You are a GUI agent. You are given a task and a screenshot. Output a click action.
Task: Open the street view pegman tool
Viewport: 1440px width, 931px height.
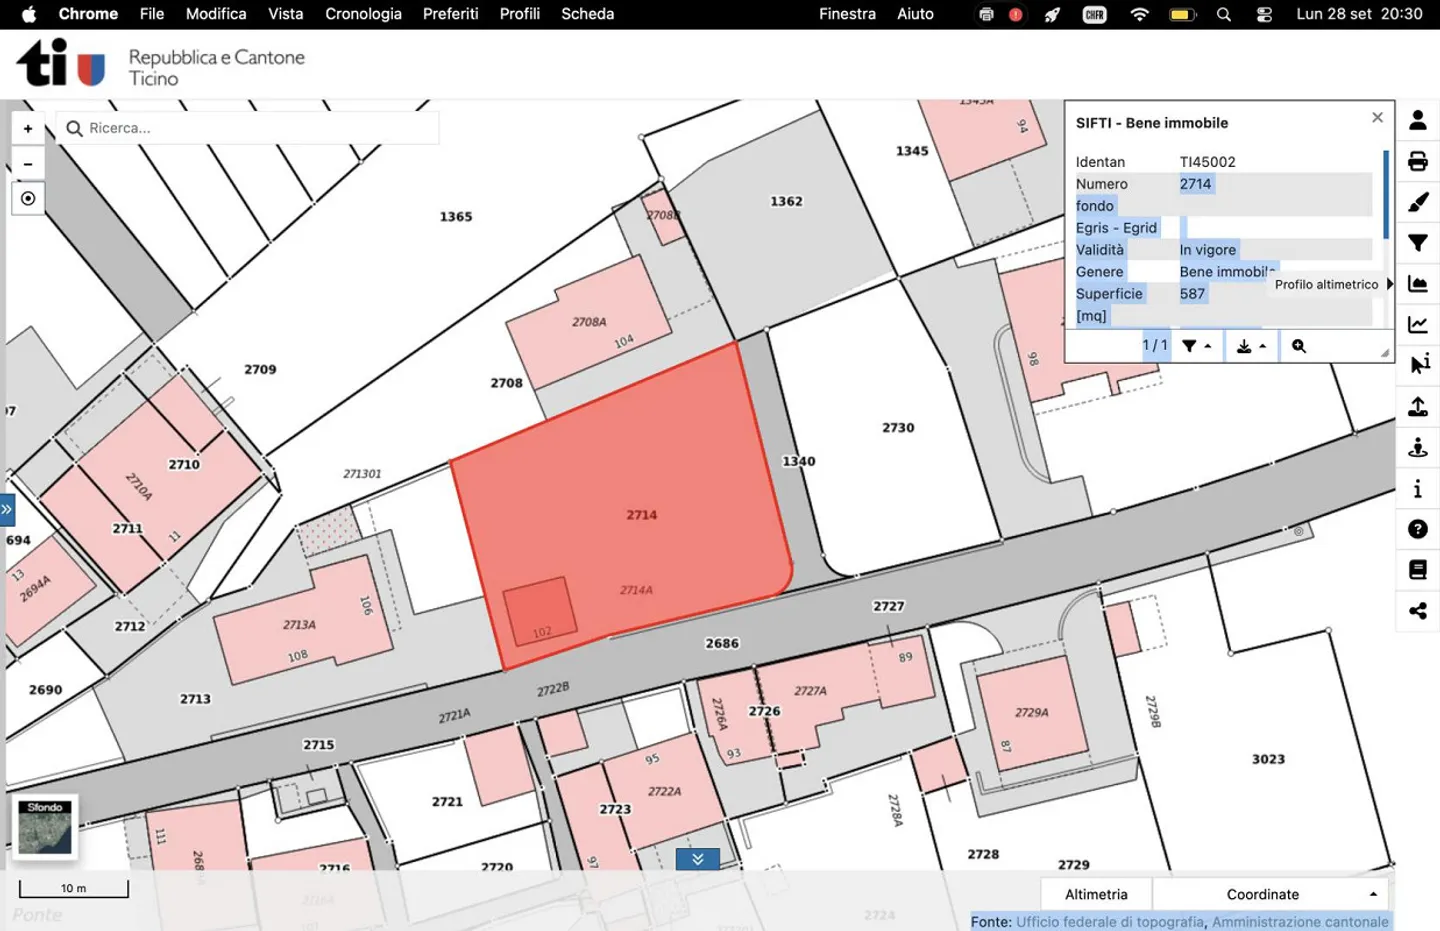point(1417,447)
